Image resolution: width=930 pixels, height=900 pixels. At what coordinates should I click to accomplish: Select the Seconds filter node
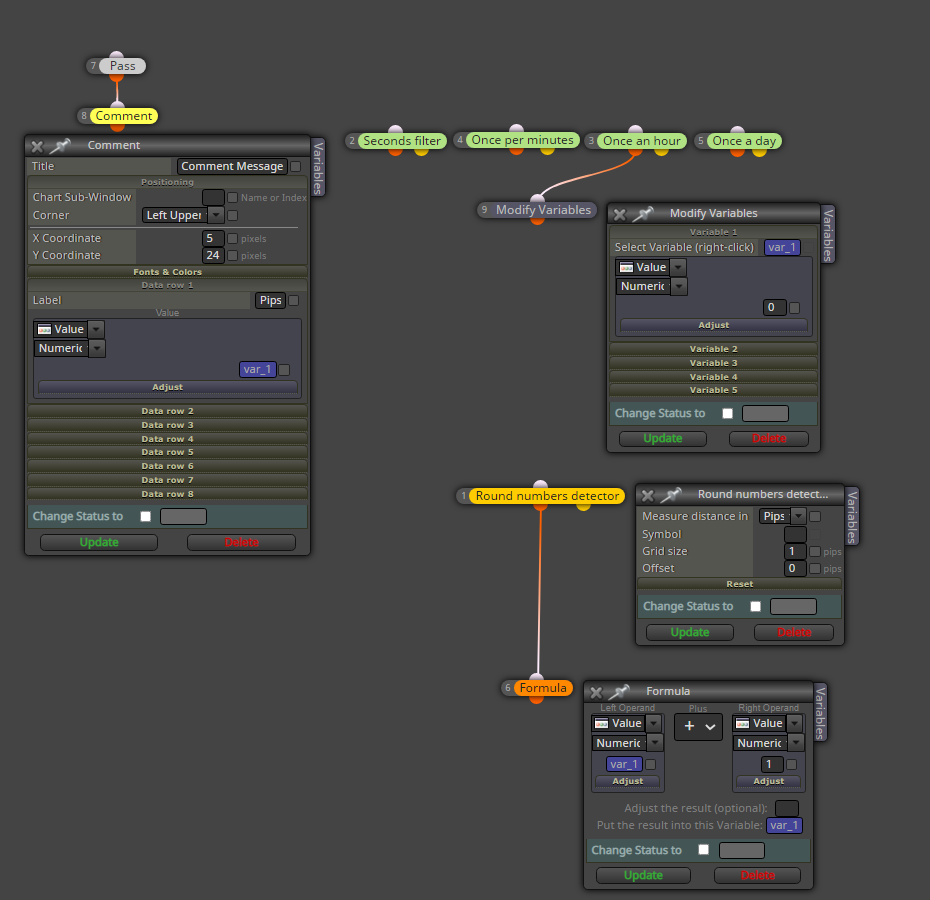tap(402, 141)
